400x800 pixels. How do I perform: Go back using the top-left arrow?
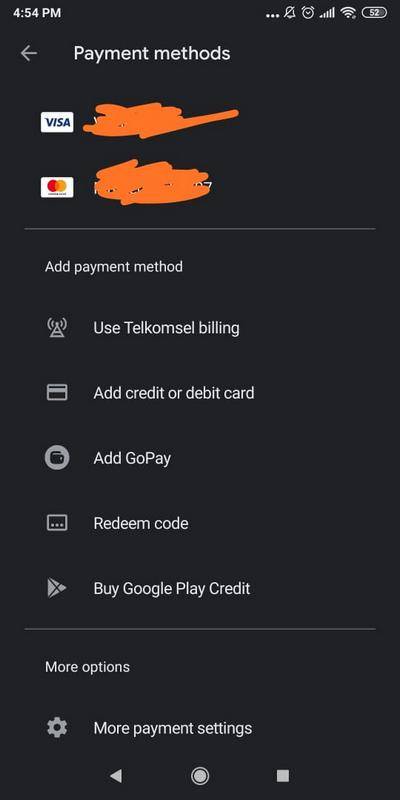tap(29, 53)
